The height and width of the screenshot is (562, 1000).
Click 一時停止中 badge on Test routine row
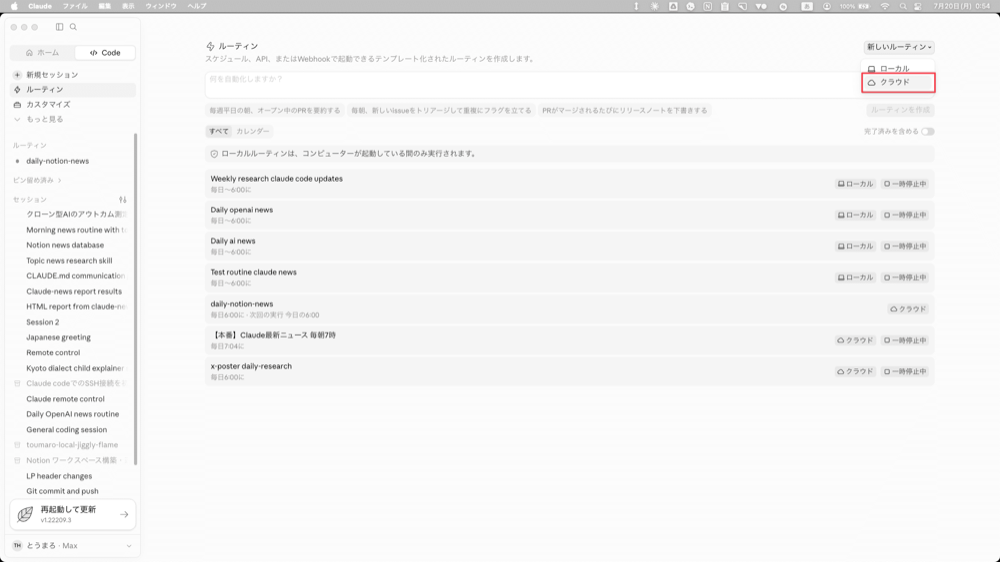coord(905,277)
